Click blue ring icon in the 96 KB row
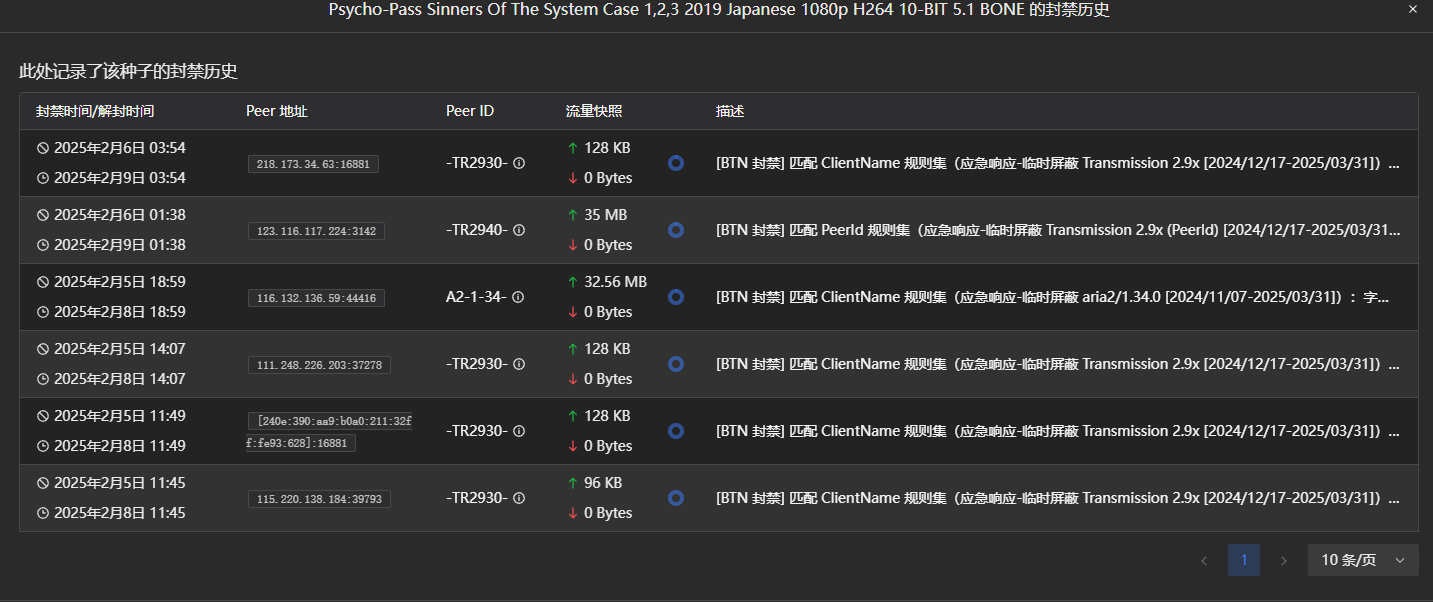Image resolution: width=1433 pixels, height=602 pixels. click(x=676, y=498)
